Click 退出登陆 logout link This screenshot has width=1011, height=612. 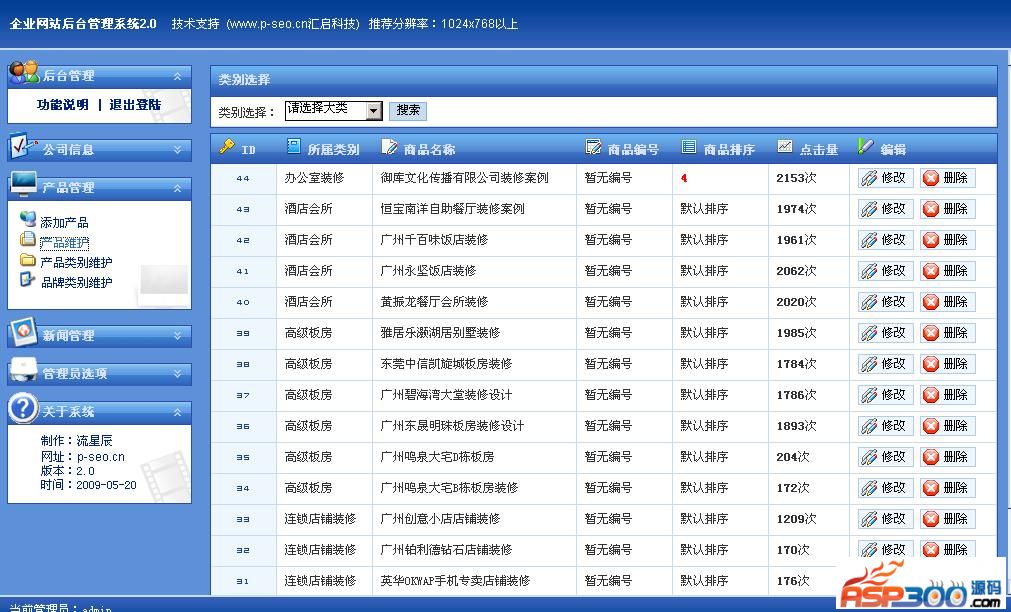pos(135,105)
